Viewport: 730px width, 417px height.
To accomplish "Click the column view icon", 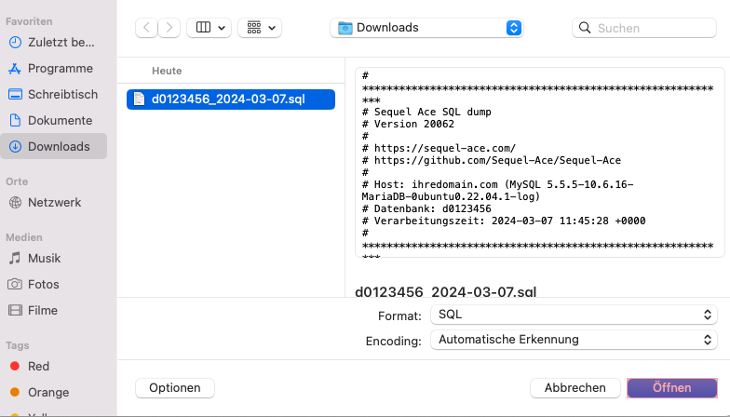I will pyautogui.click(x=203, y=27).
